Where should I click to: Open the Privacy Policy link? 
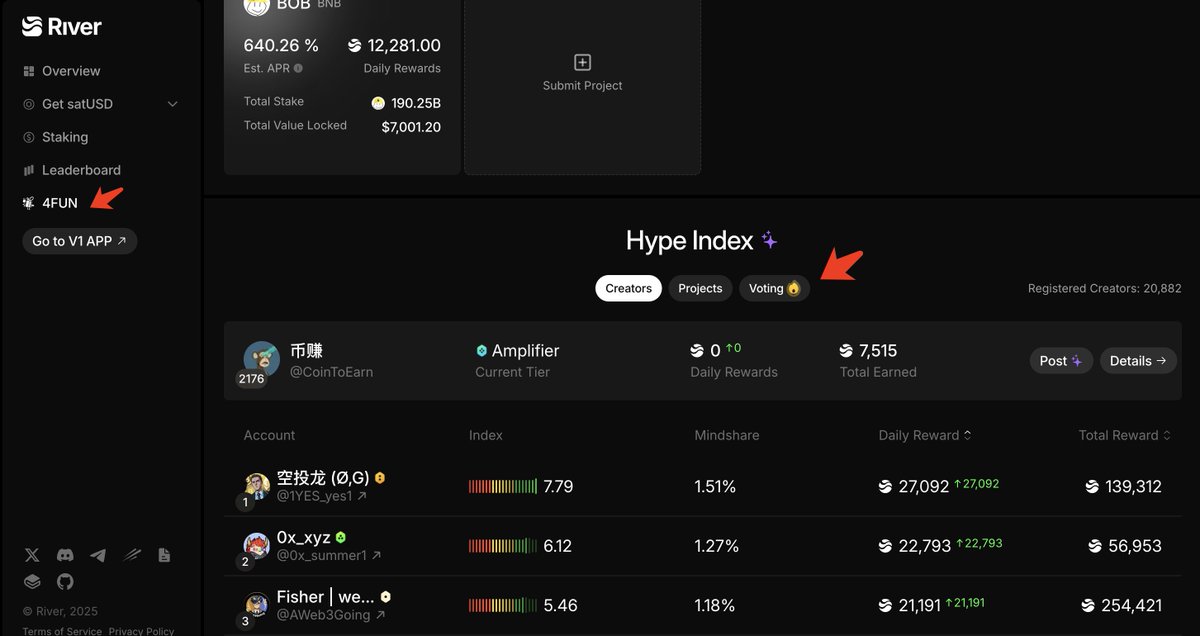click(x=141, y=631)
